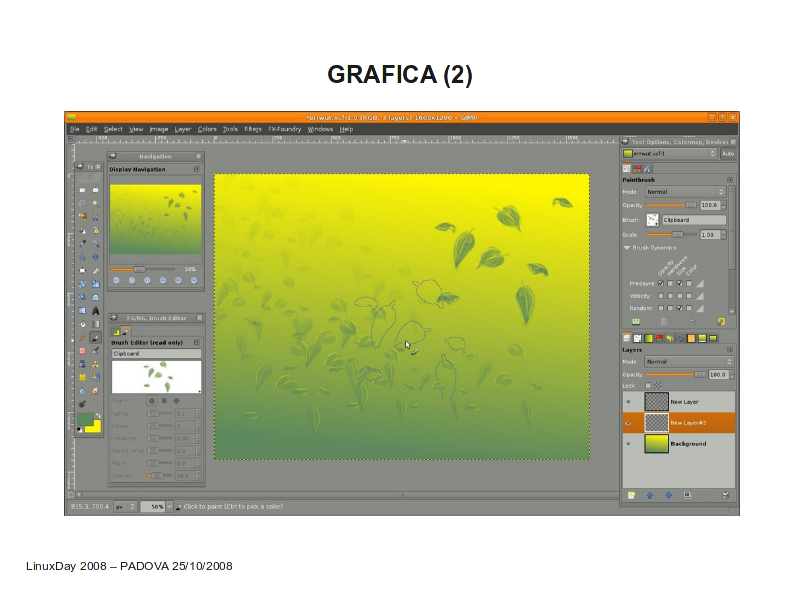Duplicate the layer using the duplicate icon
The height and width of the screenshot is (600, 800).
tap(686, 495)
